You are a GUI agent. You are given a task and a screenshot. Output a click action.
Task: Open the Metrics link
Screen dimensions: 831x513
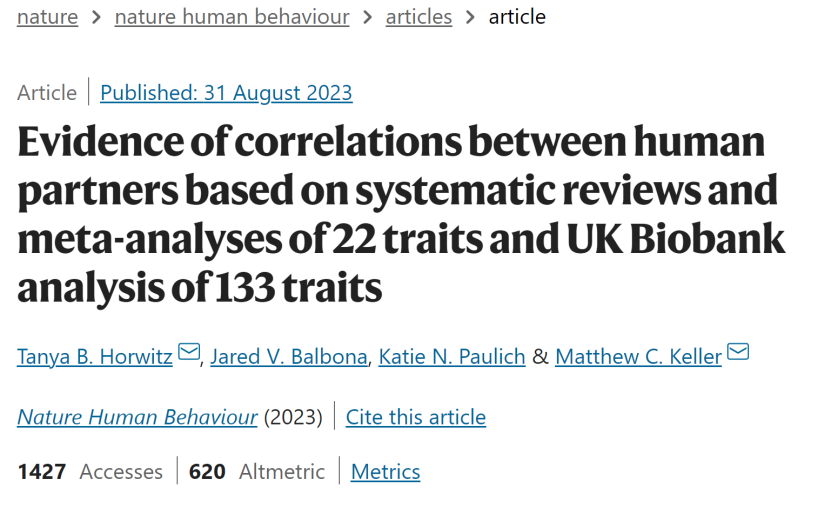pos(385,472)
